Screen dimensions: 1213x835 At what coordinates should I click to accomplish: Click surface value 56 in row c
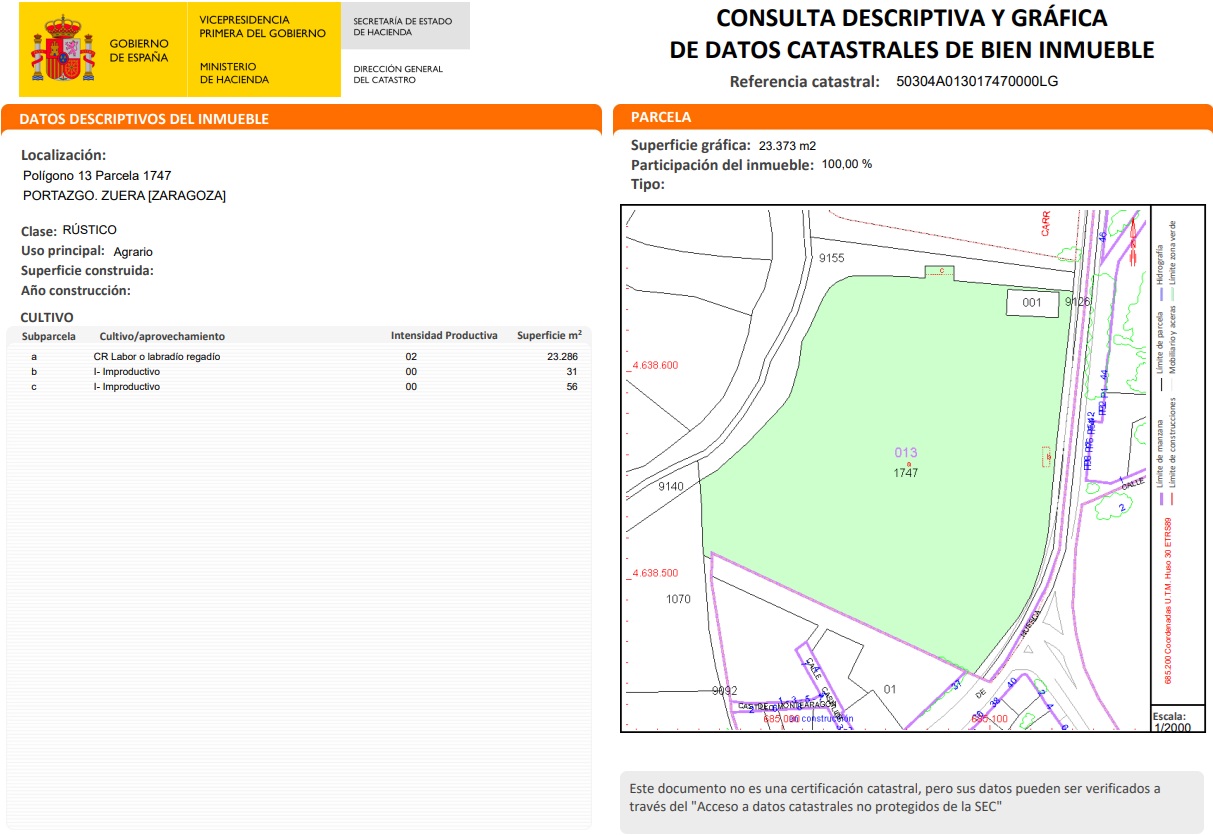(572, 386)
